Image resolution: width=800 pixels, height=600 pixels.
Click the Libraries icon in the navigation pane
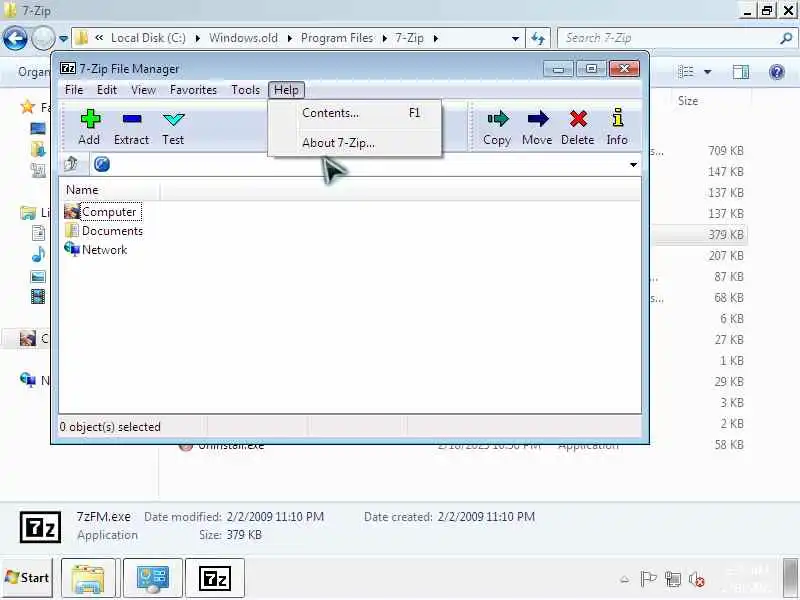click(x=28, y=212)
